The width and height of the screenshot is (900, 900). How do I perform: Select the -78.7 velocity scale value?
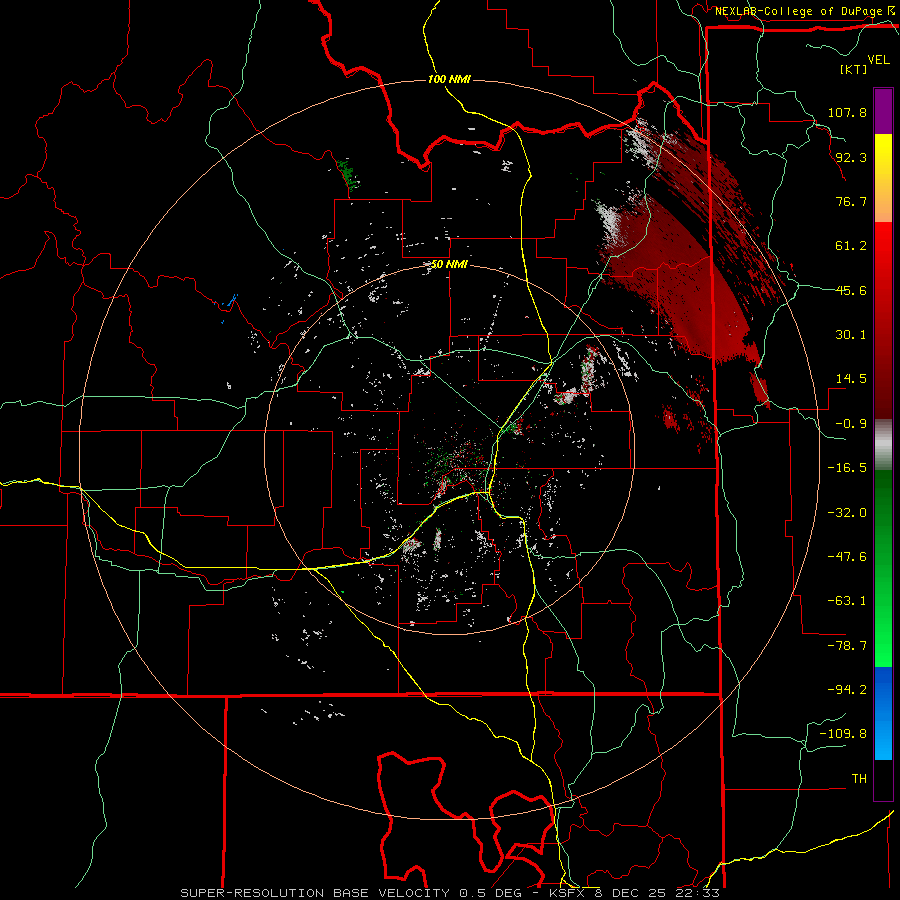pyautogui.click(x=847, y=646)
